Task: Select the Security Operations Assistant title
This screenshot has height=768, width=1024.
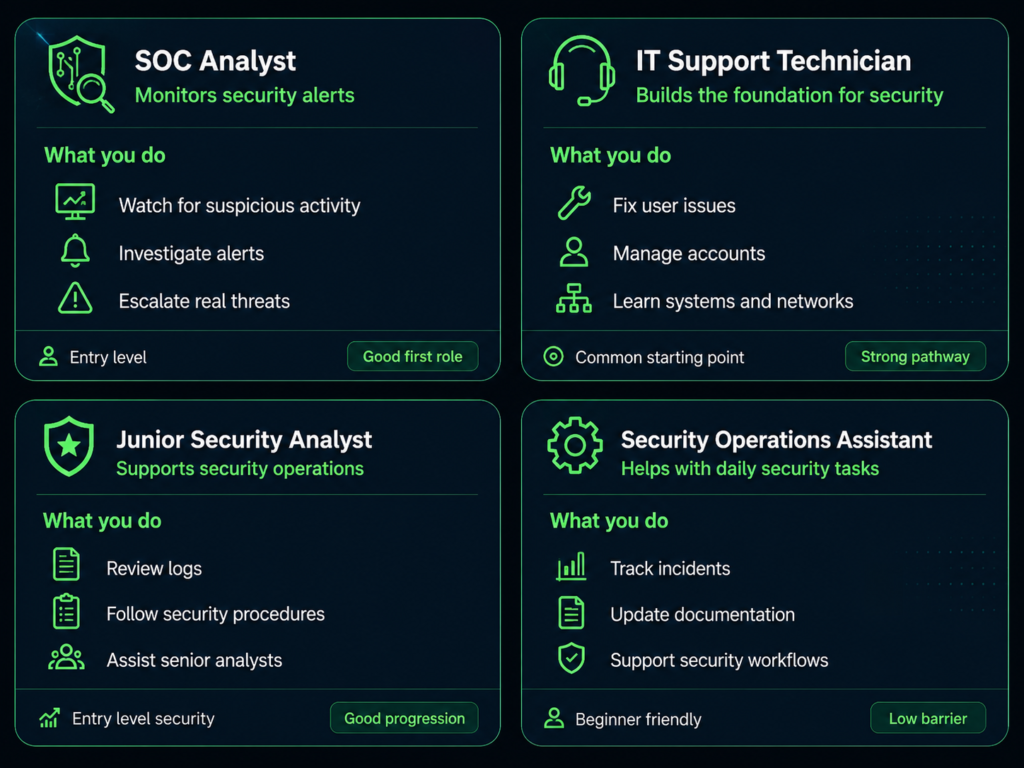Action: [776, 440]
